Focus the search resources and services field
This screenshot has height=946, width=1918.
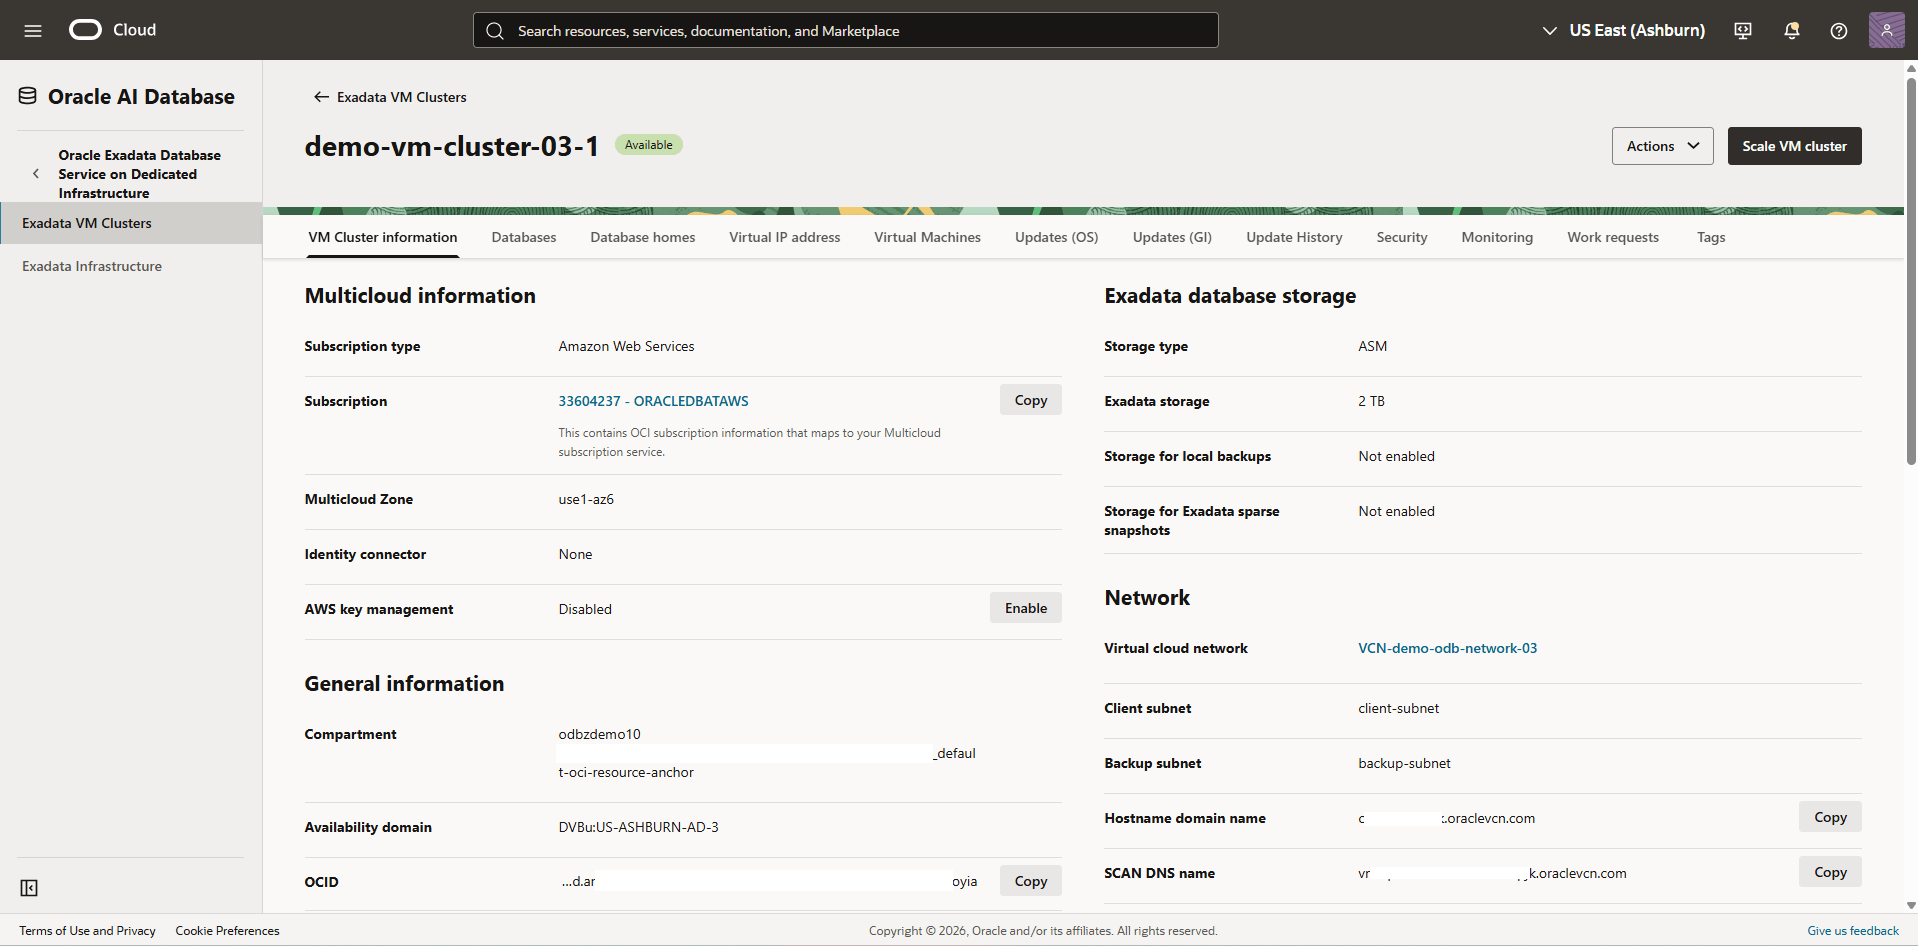coord(846,30)
